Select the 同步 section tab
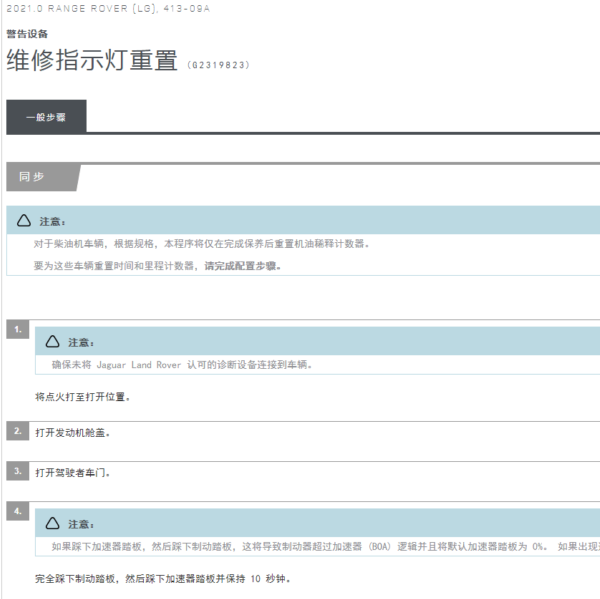The image size is (600, 599). tap(43, 177)
